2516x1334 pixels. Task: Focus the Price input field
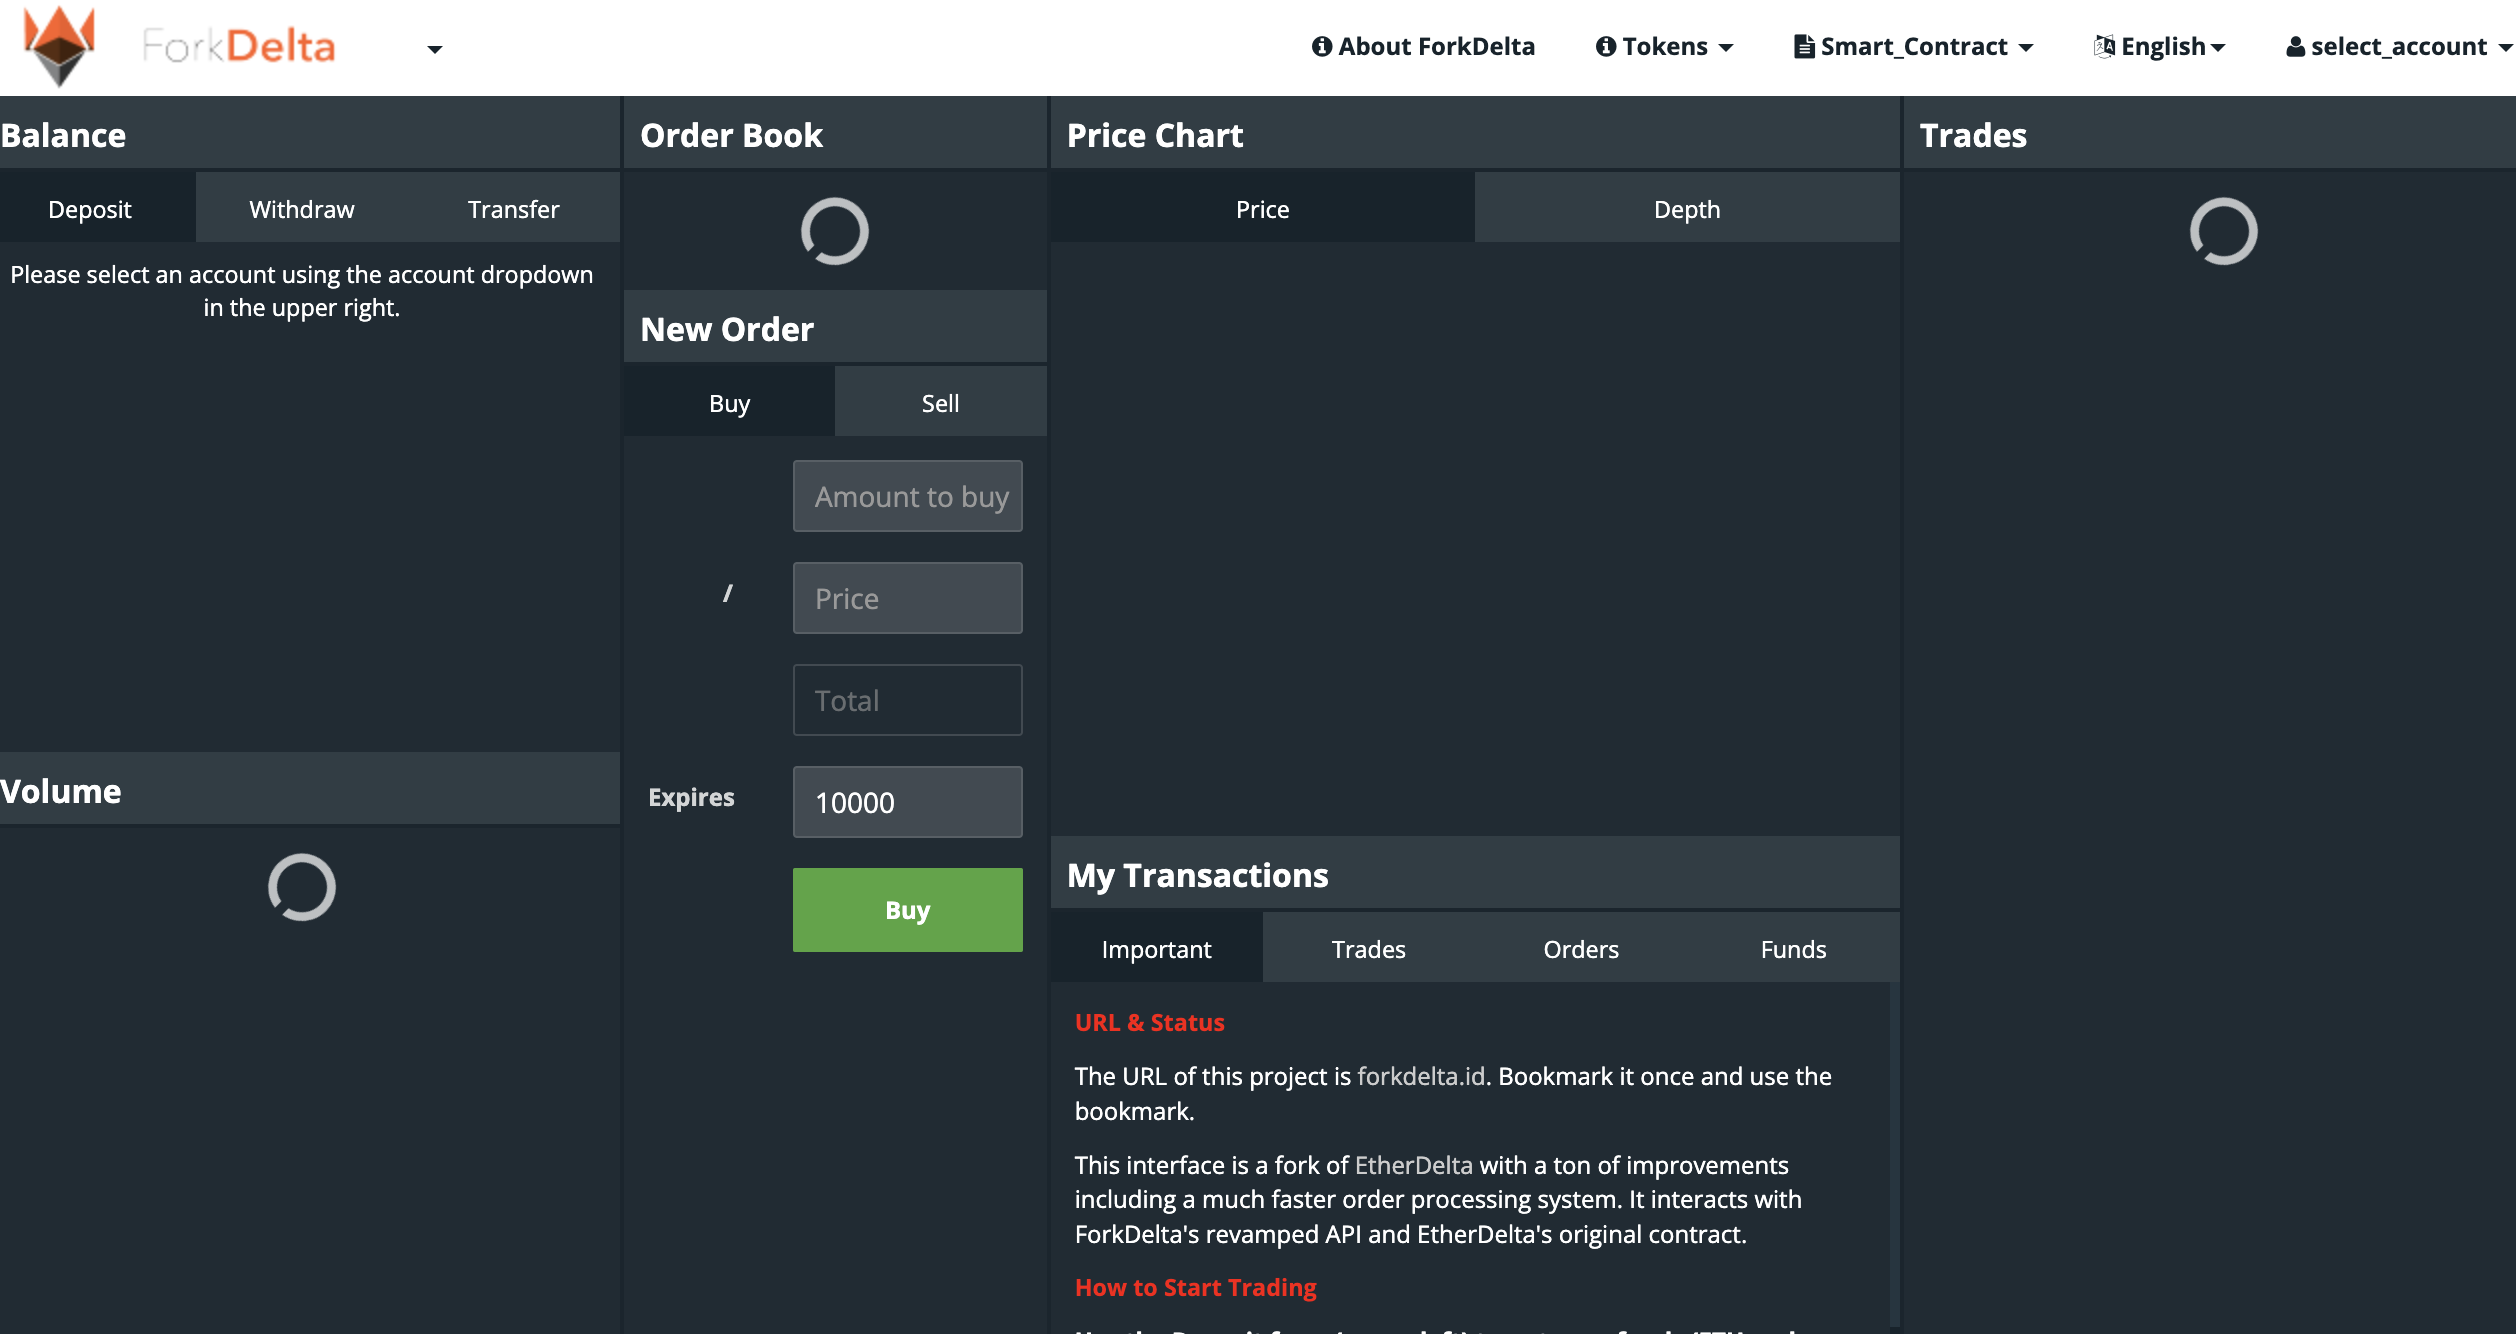pos(908,598)
